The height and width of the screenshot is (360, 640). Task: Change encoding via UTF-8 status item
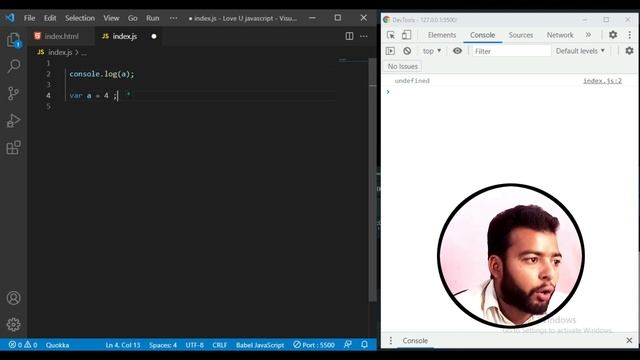[x=195, y=345]
